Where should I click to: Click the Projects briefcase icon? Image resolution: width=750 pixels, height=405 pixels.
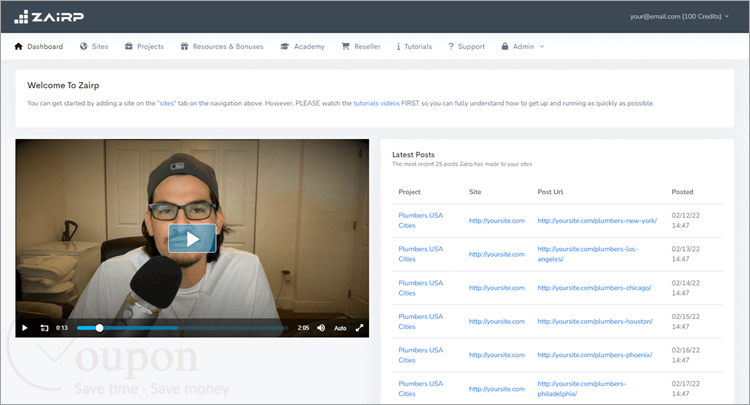tap(129, 46)
